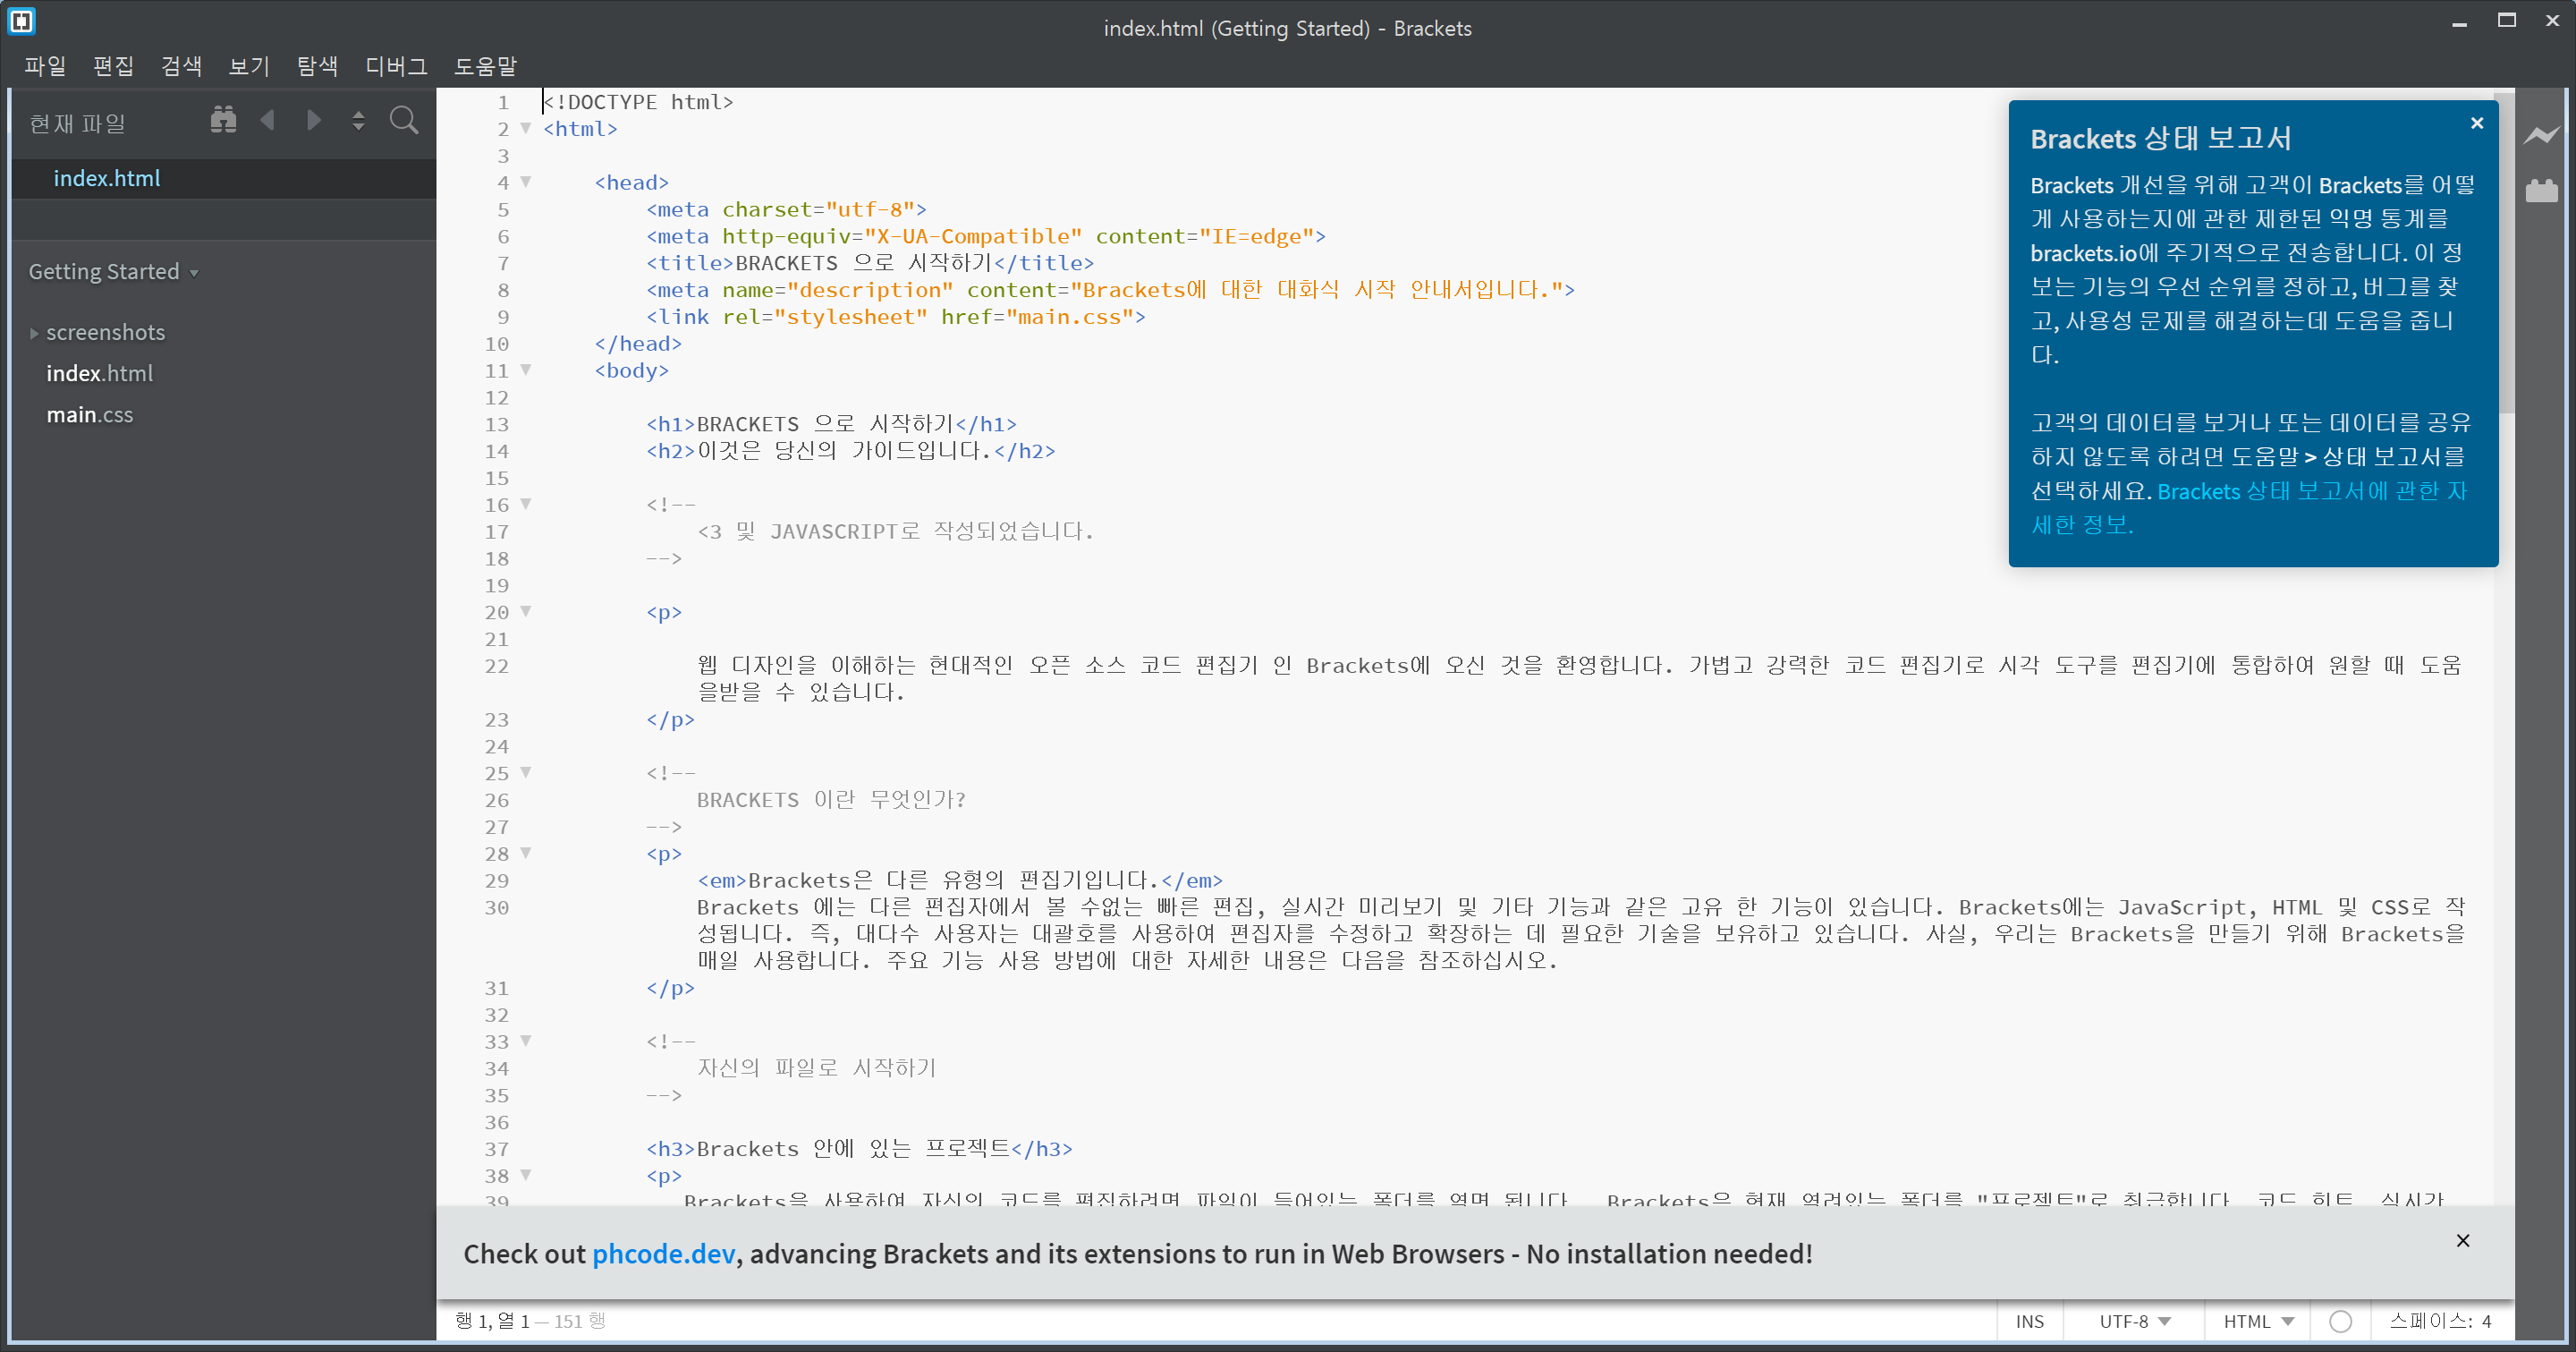Fold the comment block at line 33
The image size is (2576, 1352).
coord(525,1041)
